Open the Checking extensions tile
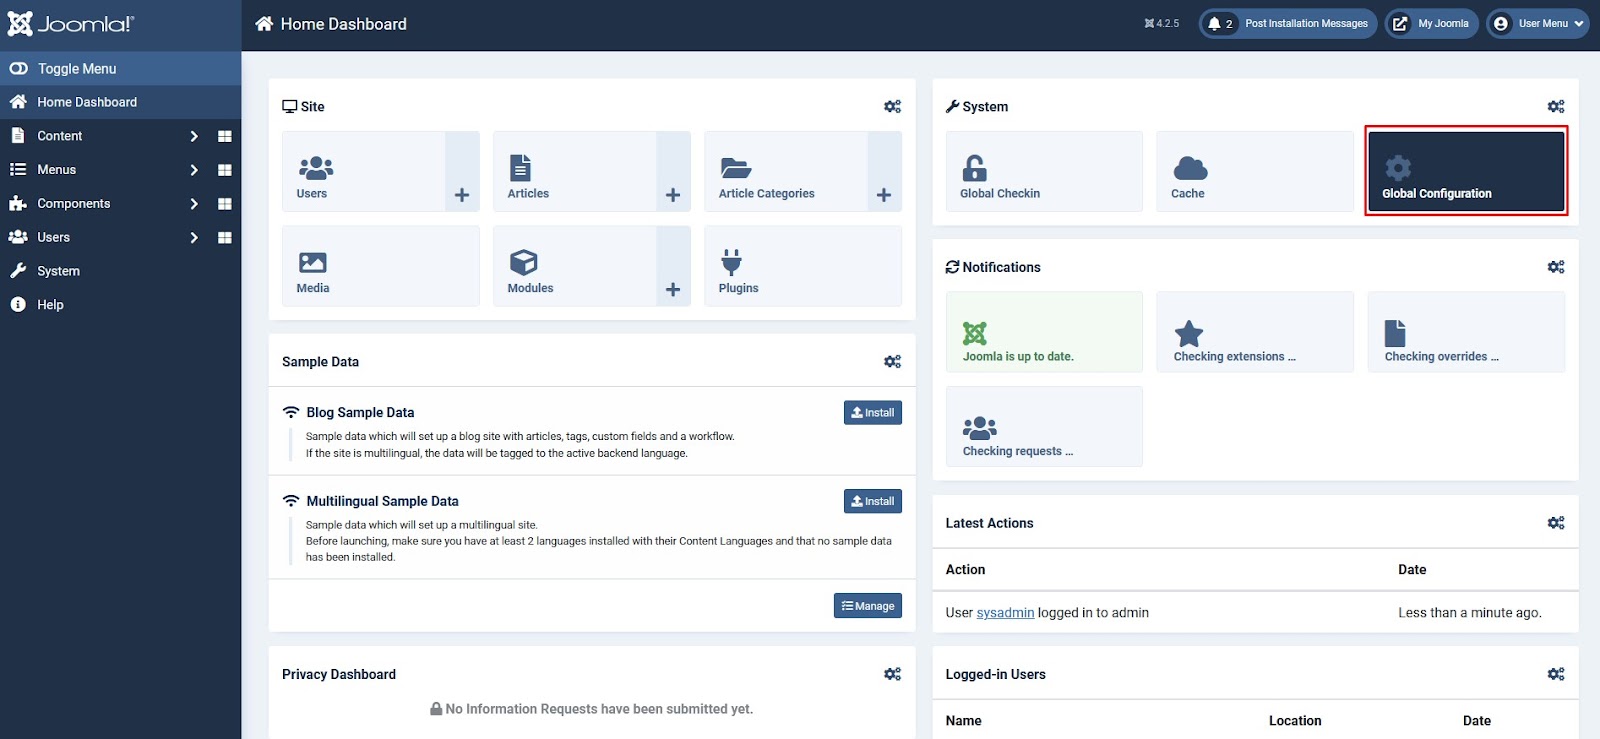This screenshot has height=739, width=1600. point(1255,332)
